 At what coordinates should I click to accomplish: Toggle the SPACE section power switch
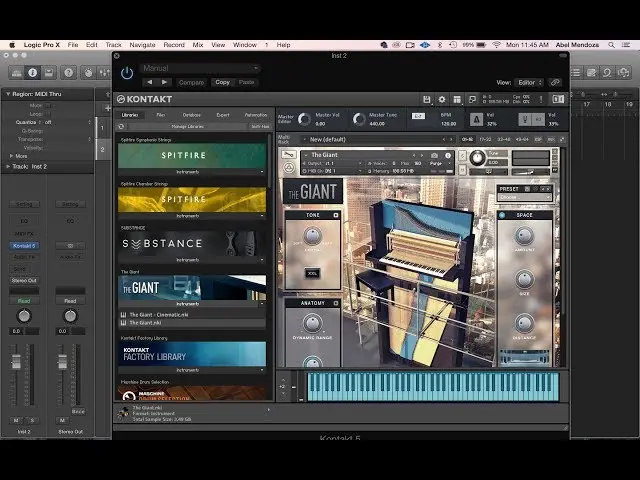[502, 215]
